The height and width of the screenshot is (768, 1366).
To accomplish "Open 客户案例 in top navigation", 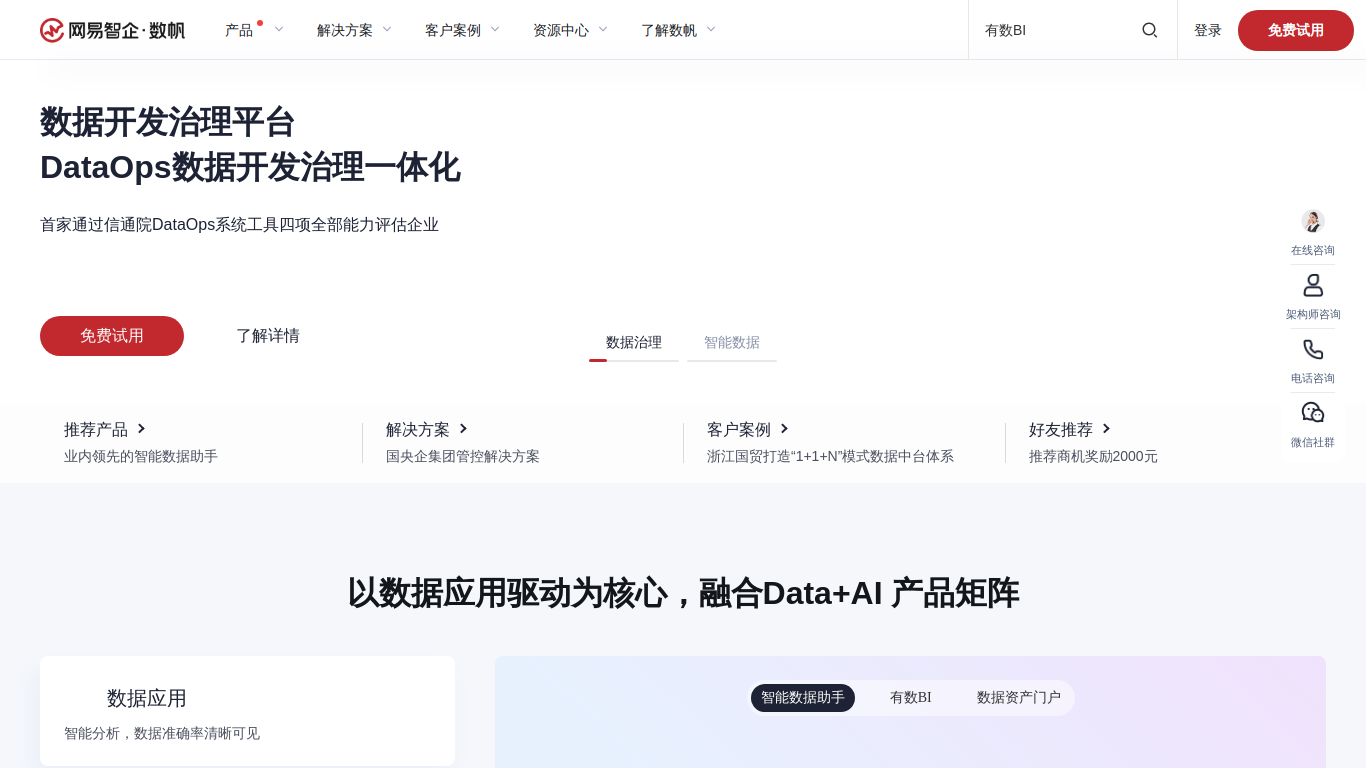I will [453, 30].
